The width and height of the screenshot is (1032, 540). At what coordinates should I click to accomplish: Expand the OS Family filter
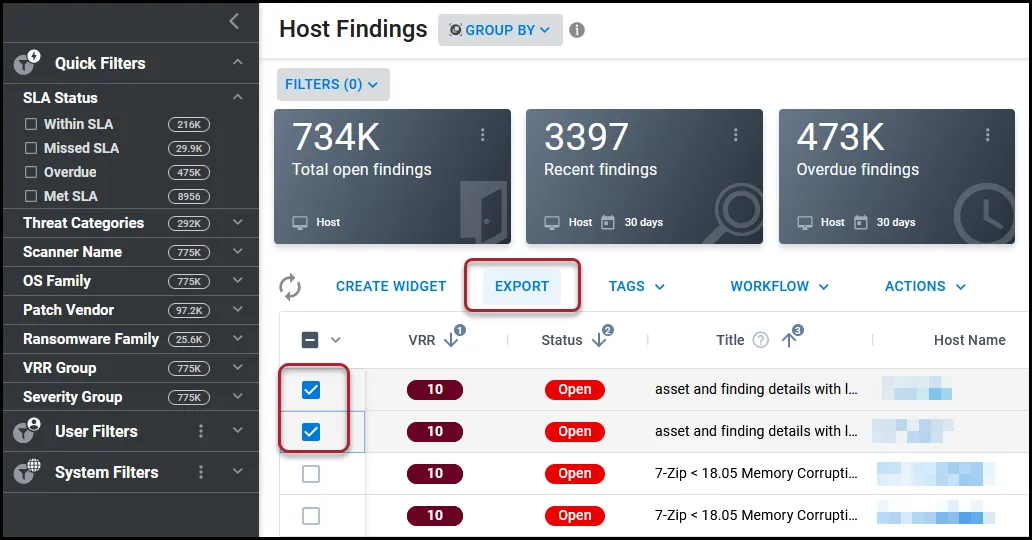[x=238, y=281]
